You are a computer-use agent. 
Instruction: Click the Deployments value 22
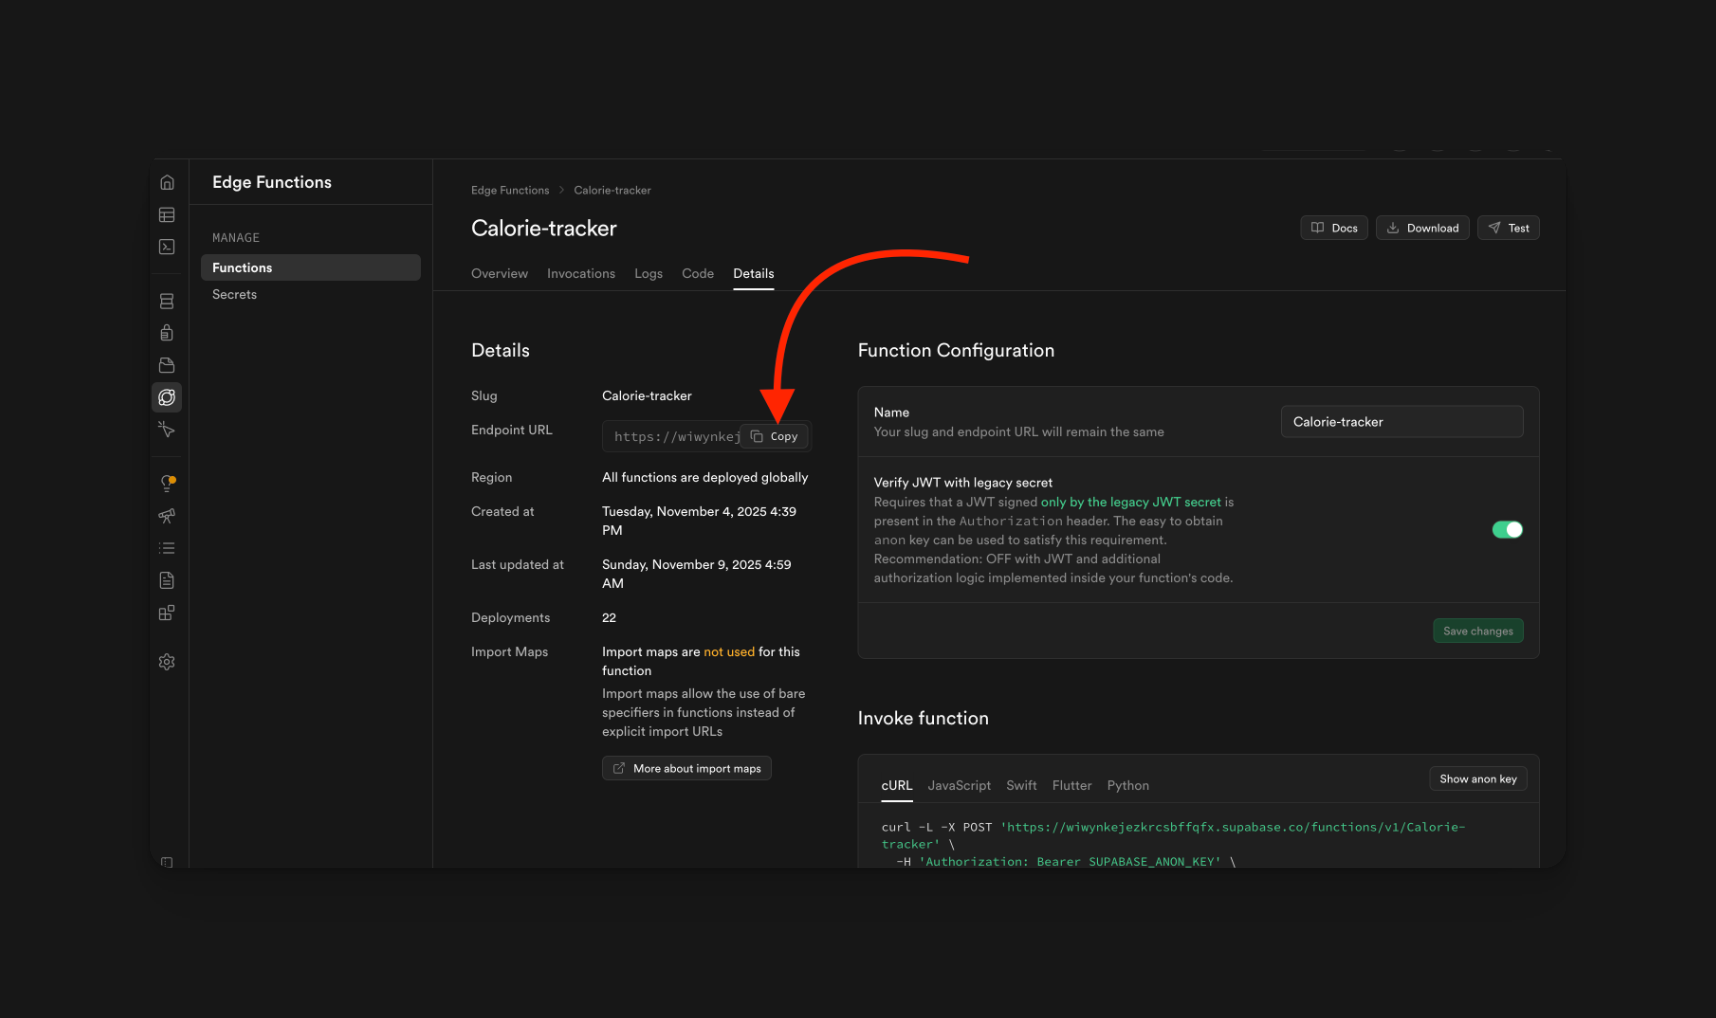tap(609, 618)
